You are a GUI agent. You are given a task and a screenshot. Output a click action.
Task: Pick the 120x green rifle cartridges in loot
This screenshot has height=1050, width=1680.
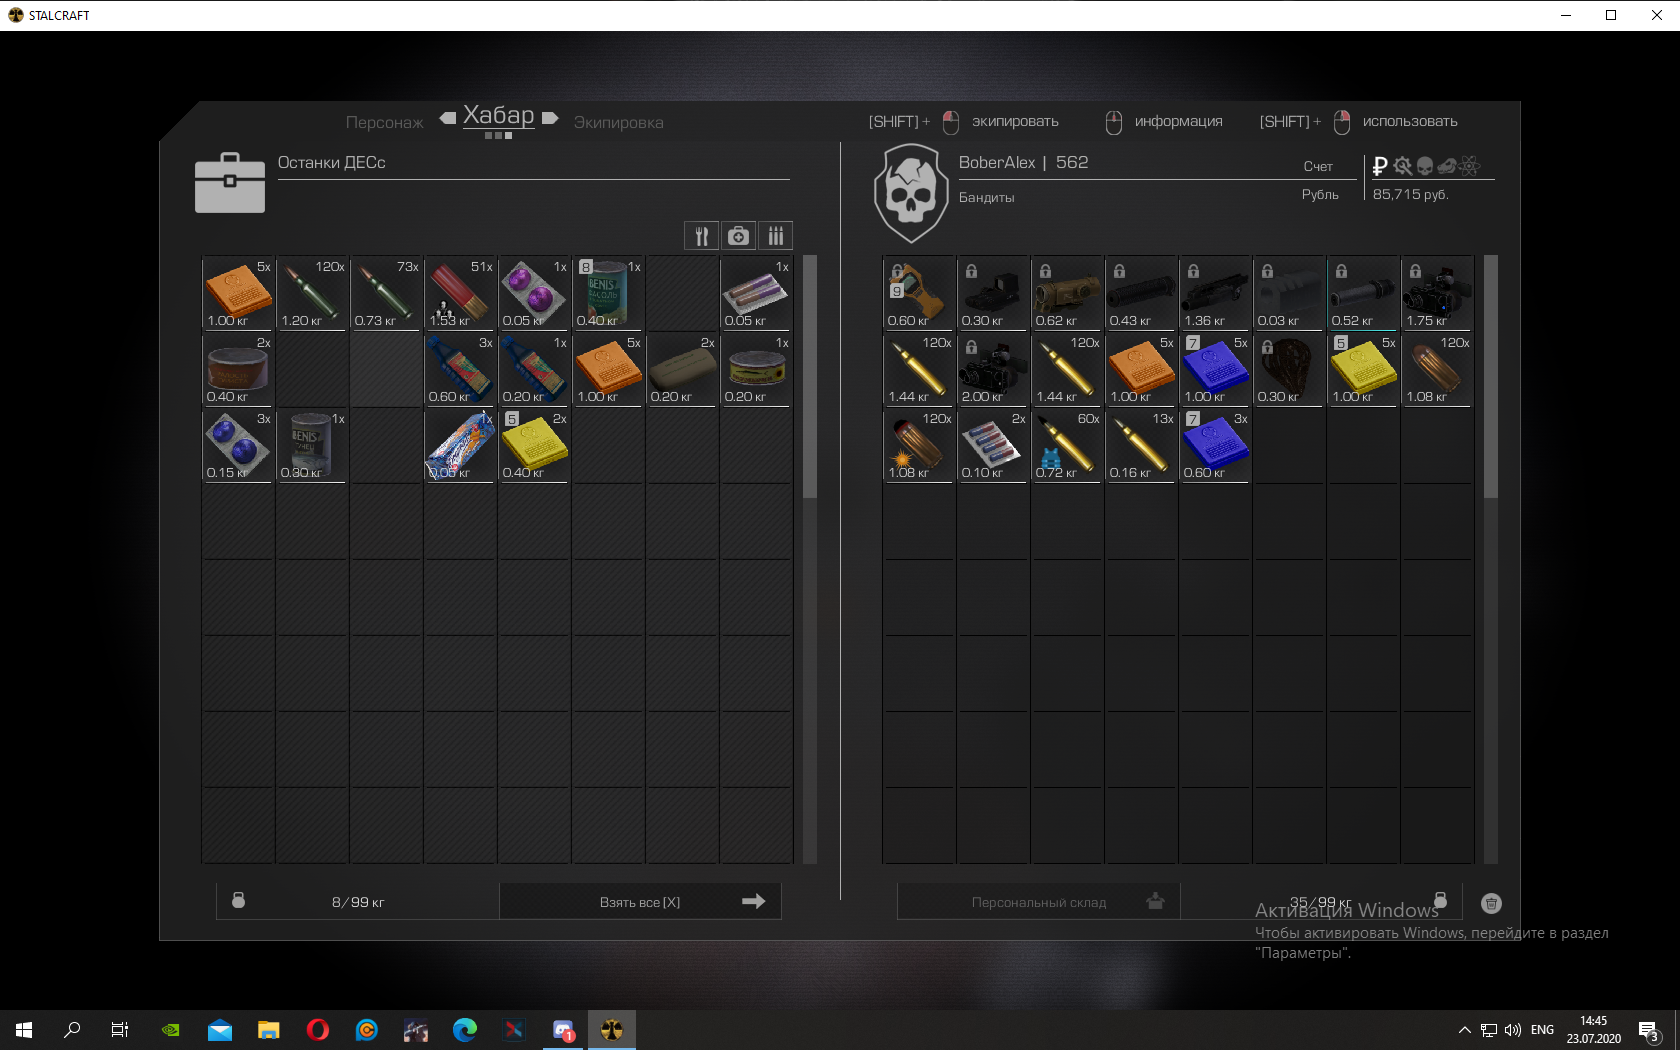312,293
